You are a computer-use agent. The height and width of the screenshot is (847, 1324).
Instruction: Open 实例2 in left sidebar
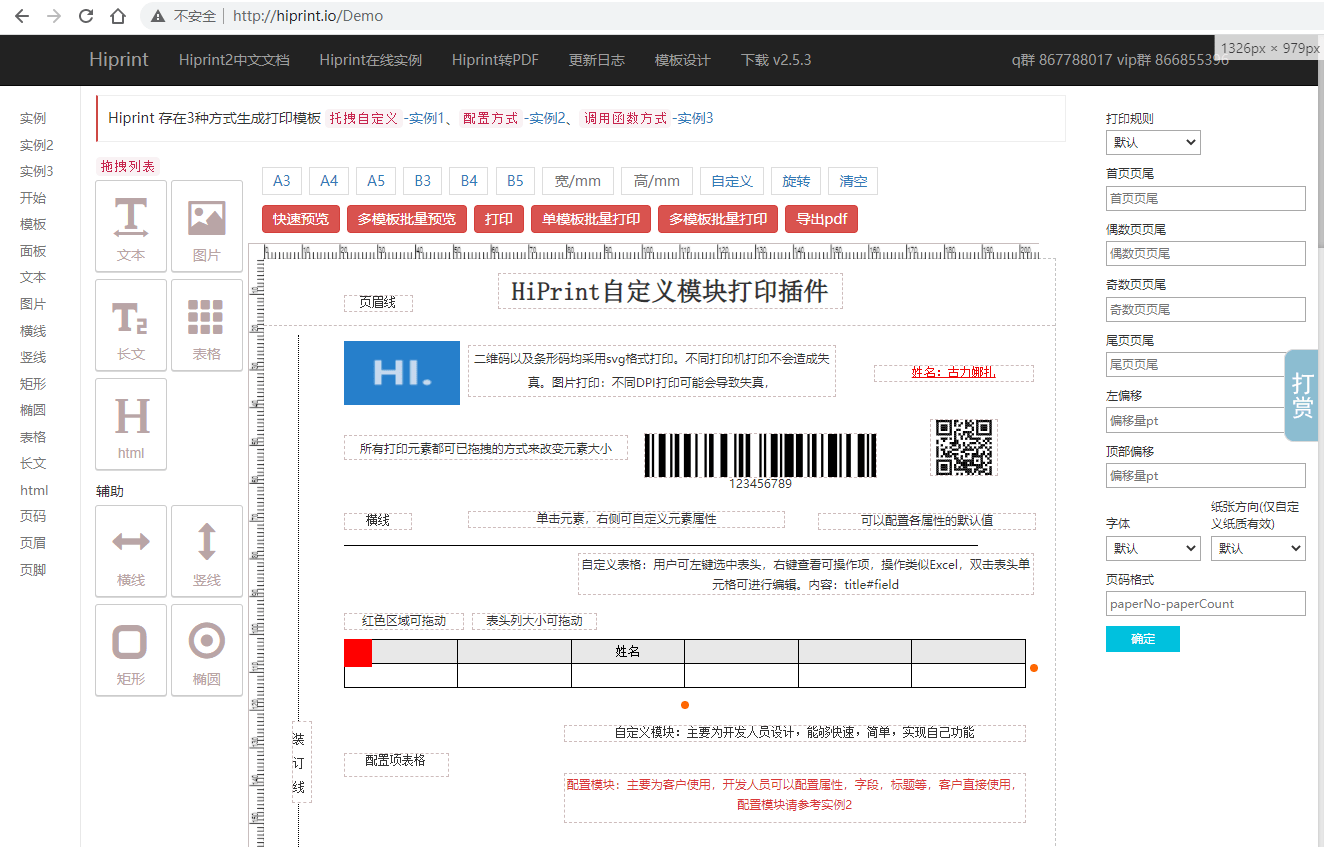37,145
